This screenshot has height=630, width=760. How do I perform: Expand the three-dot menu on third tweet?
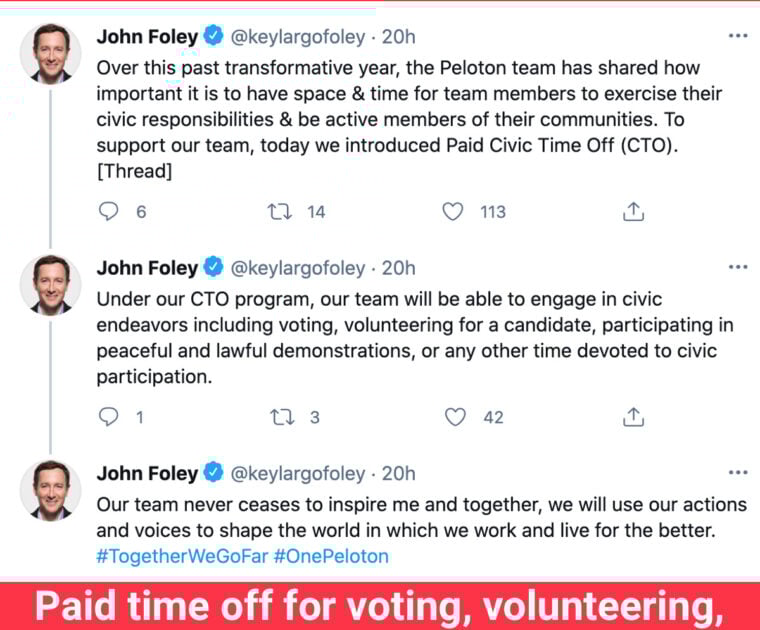click(x=738, y=473)
